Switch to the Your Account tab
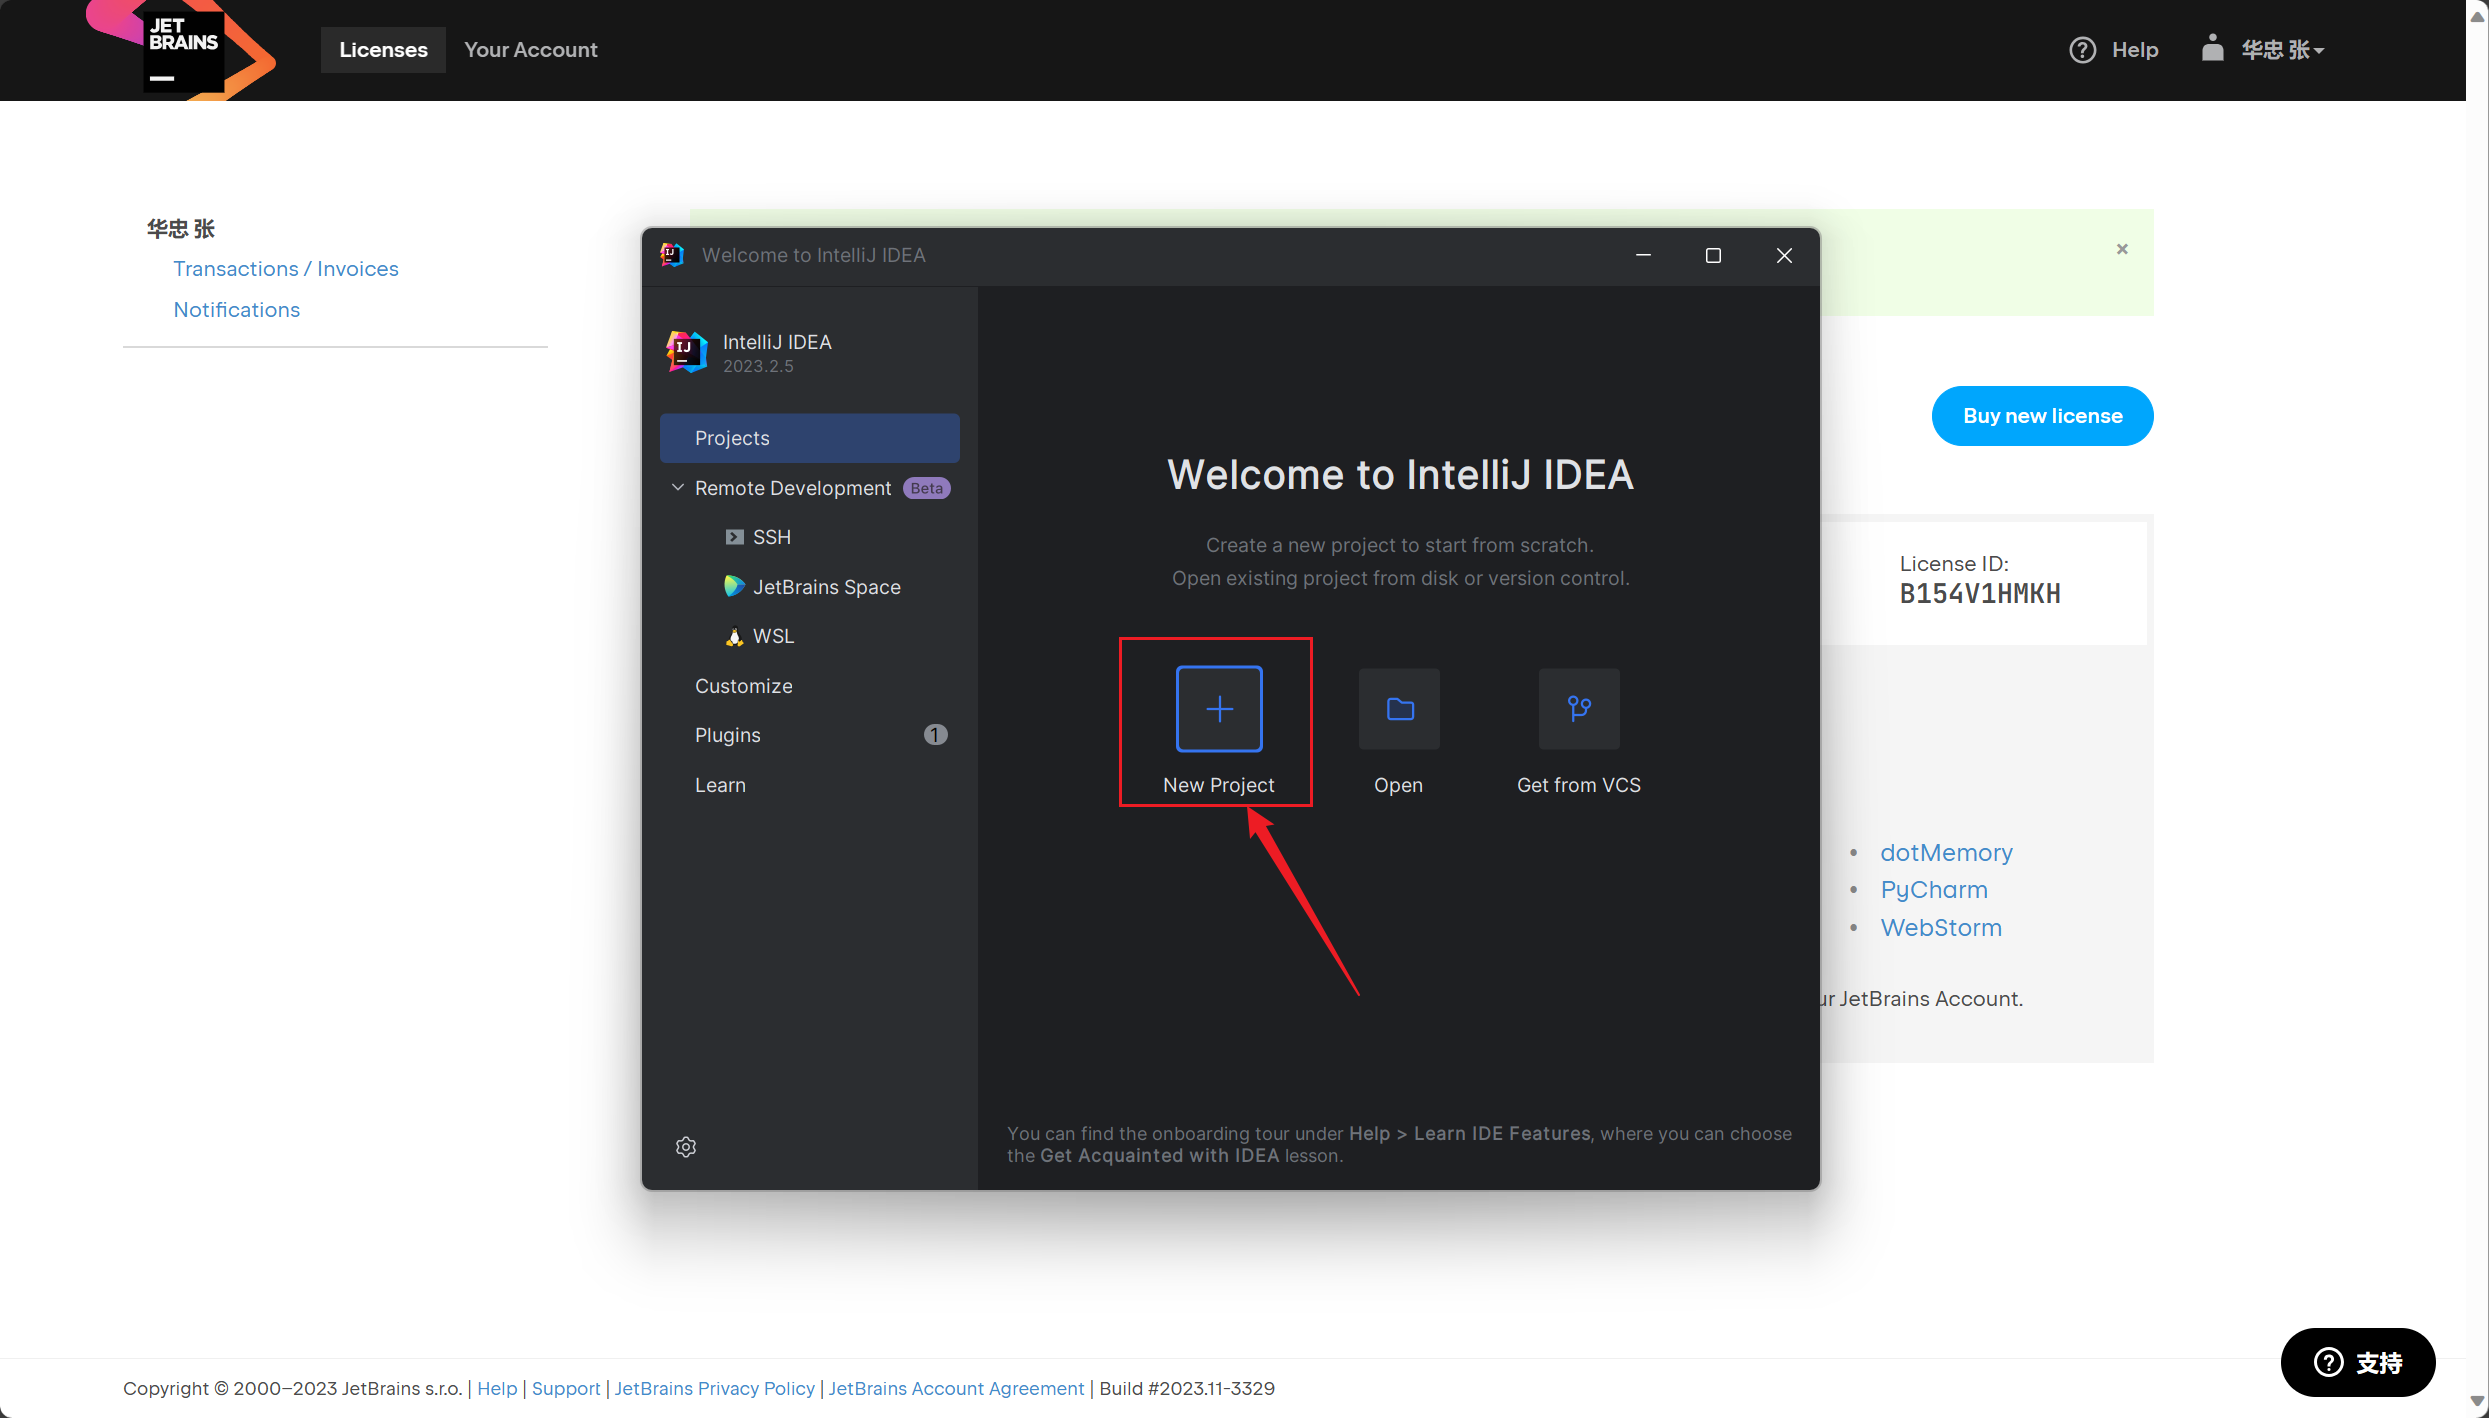2489x1418 pixels. pos(530,50)
